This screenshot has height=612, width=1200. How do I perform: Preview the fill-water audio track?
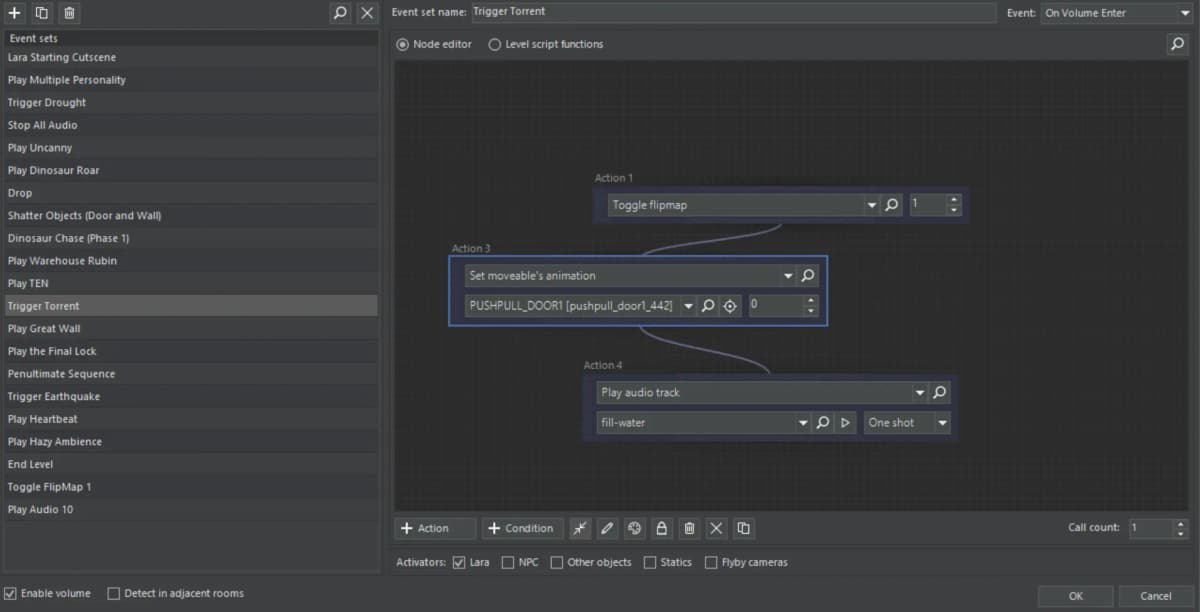click(845, 423)
